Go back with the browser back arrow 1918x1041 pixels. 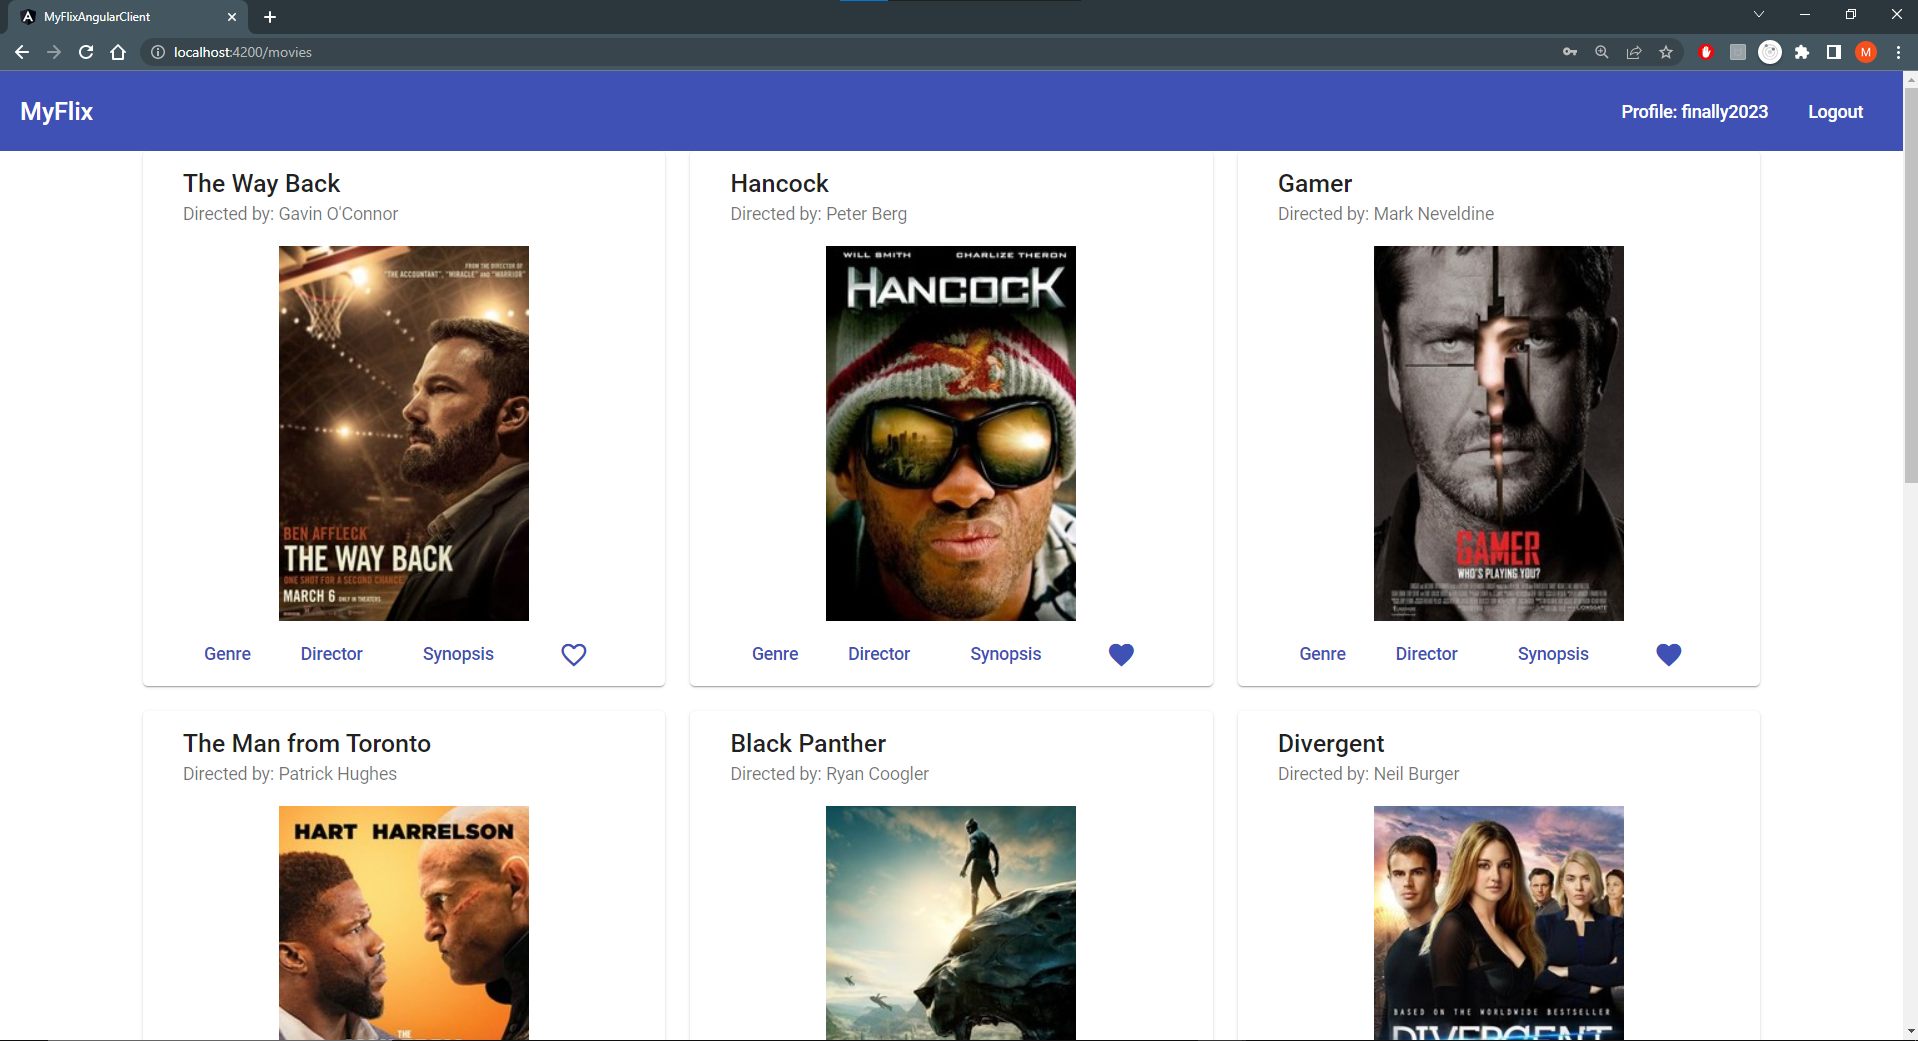point(22,52)
